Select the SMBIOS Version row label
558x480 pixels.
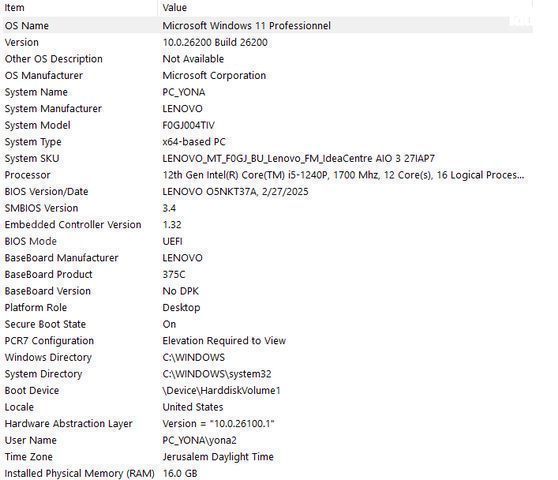(41, 208)
